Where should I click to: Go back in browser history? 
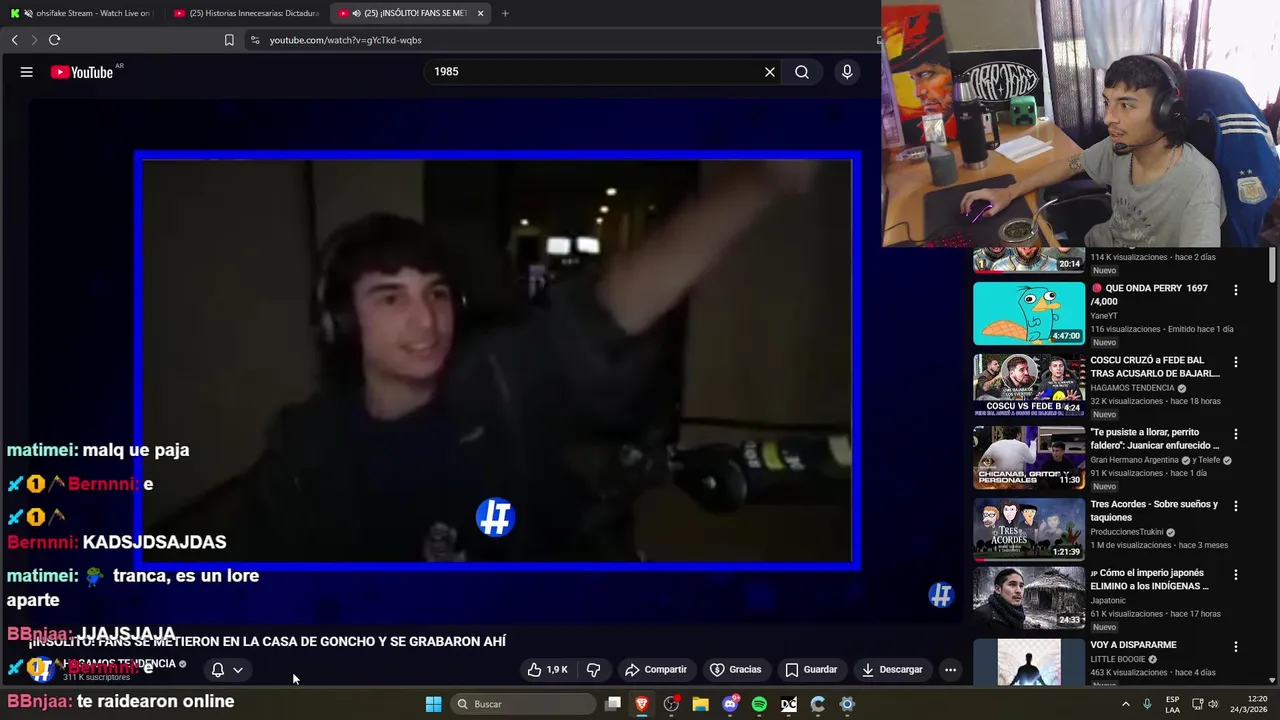[14, 40]
